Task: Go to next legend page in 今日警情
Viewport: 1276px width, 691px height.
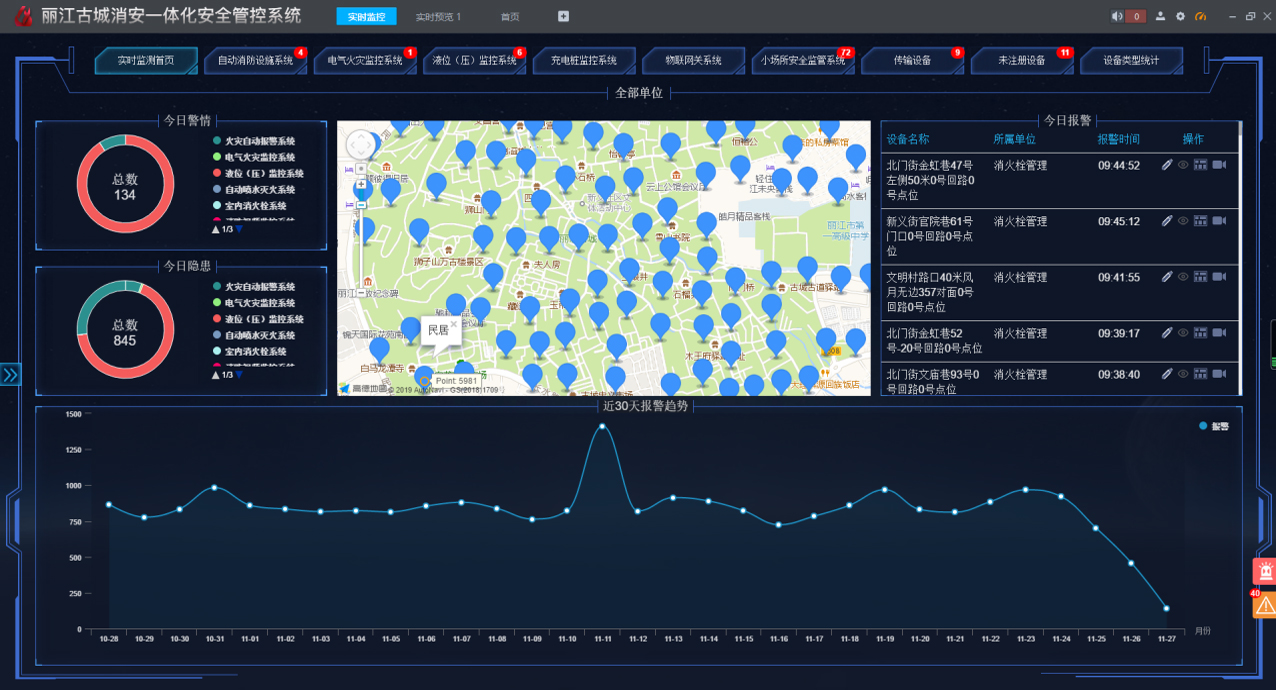Action: (239, 229)
